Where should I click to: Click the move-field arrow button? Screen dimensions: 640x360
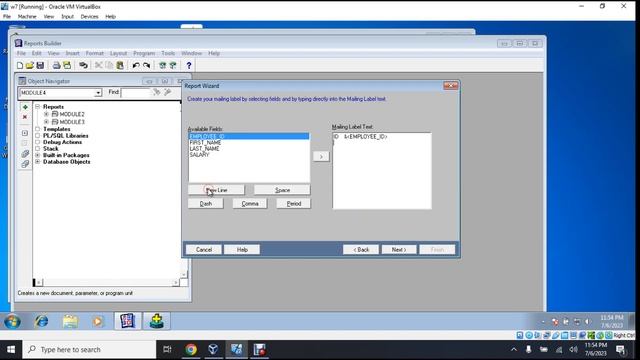pos(321,156)
